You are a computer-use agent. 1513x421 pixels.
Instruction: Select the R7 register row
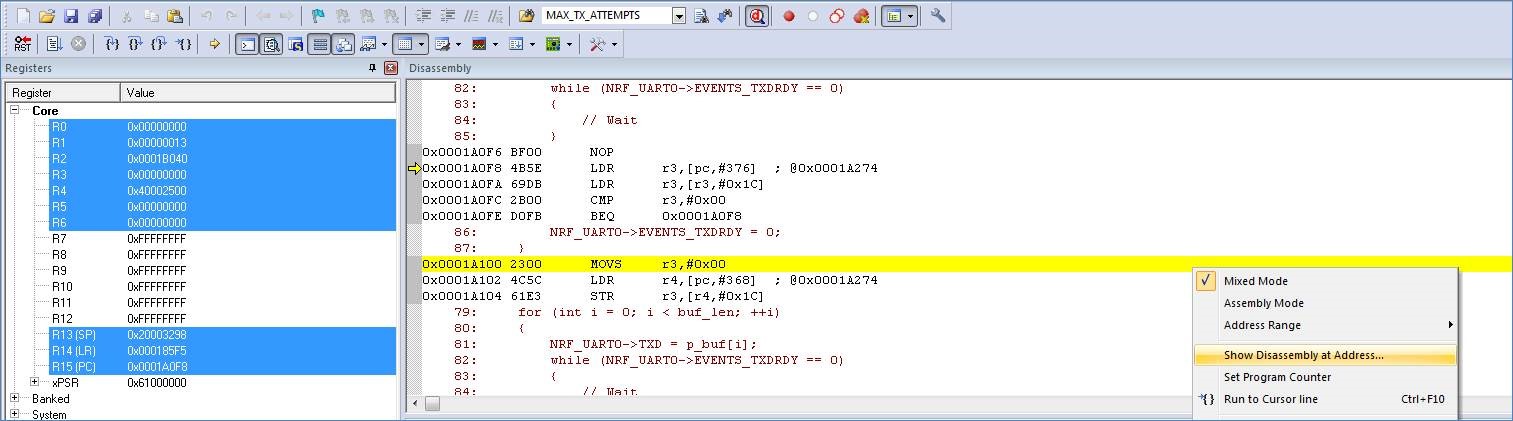[x=223, y=239]
